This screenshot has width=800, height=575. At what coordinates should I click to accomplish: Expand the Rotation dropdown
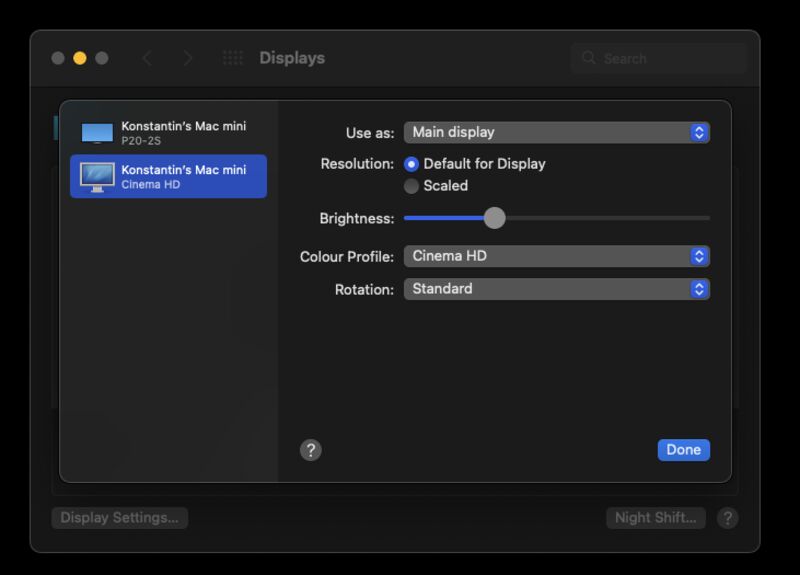point(556,289)
